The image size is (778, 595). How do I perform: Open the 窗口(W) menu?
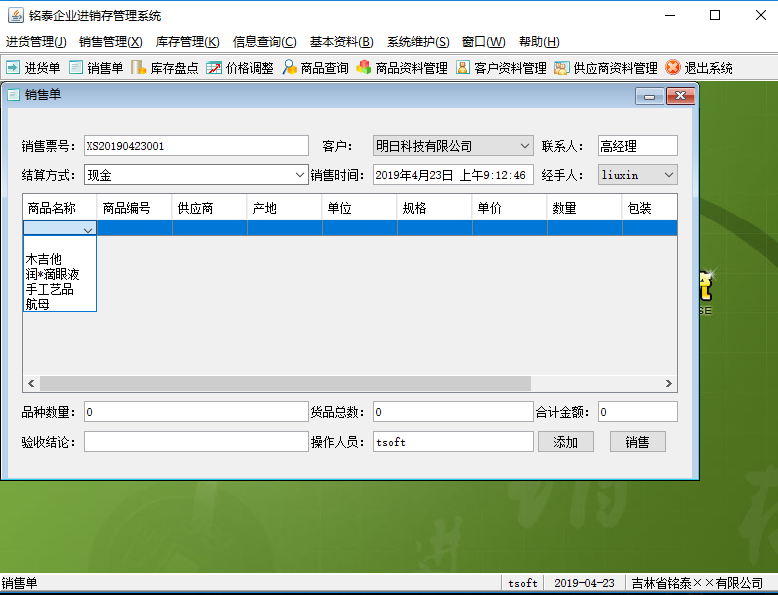[483, 42]
